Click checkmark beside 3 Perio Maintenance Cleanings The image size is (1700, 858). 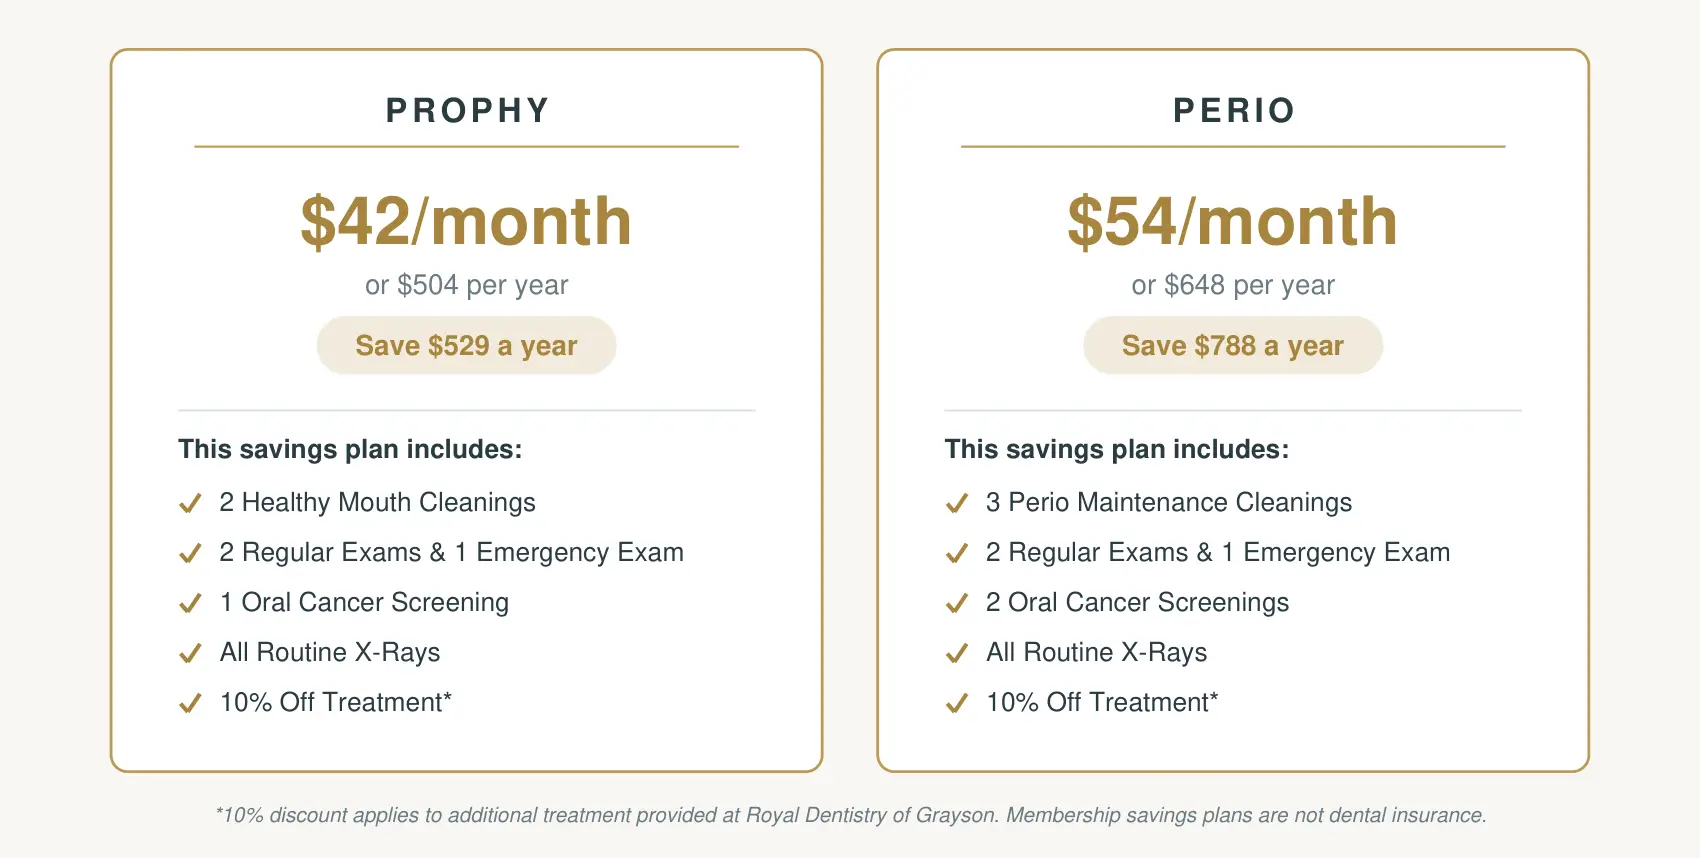pyautogui.click(x=957, y=503)
